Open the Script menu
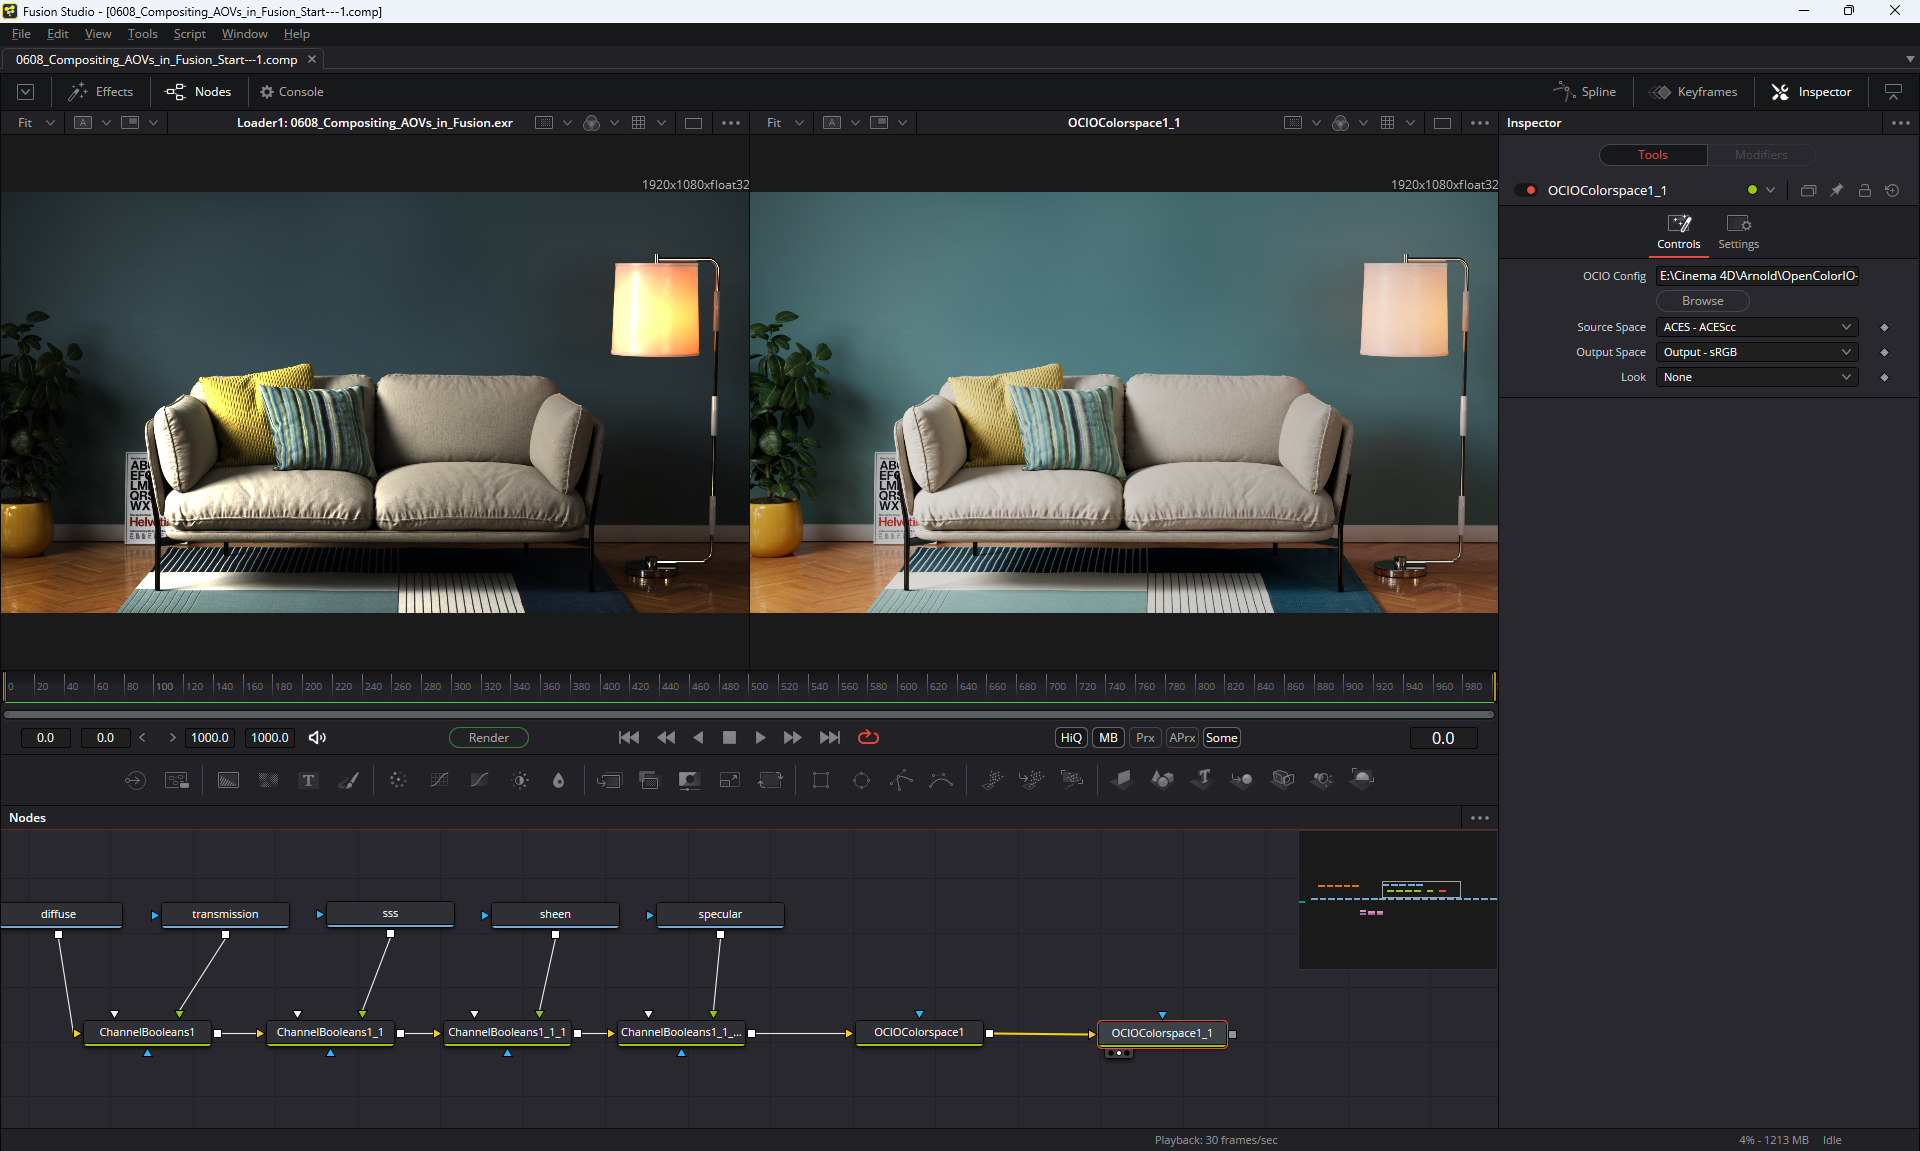The width and height of the screenshot is (1920, 1151). pyautogui.click(x=189, y=34)
